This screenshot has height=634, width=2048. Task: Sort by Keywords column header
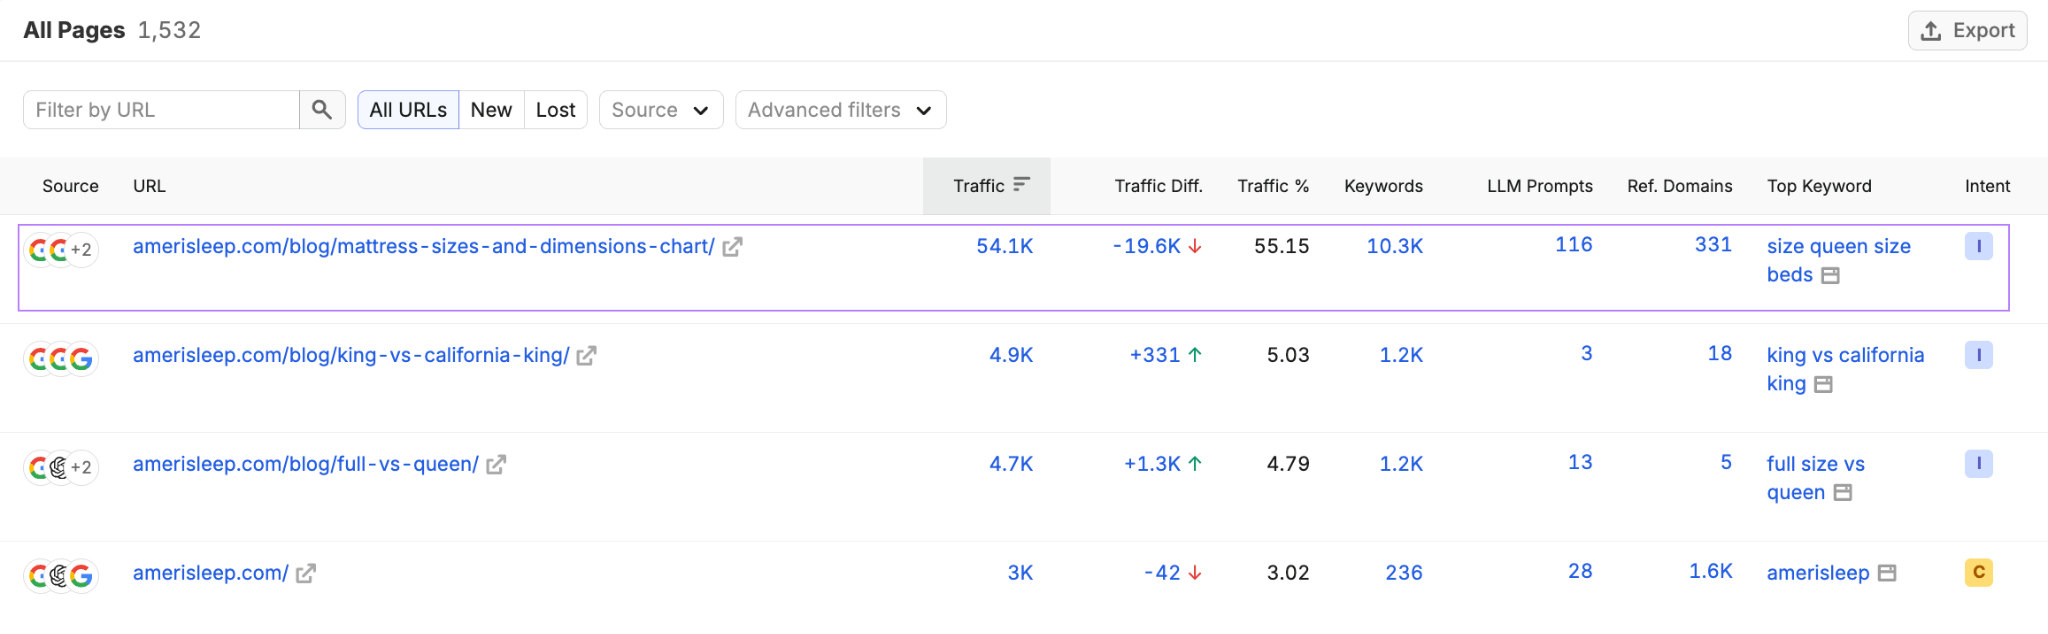click(x=1383, y=186)
